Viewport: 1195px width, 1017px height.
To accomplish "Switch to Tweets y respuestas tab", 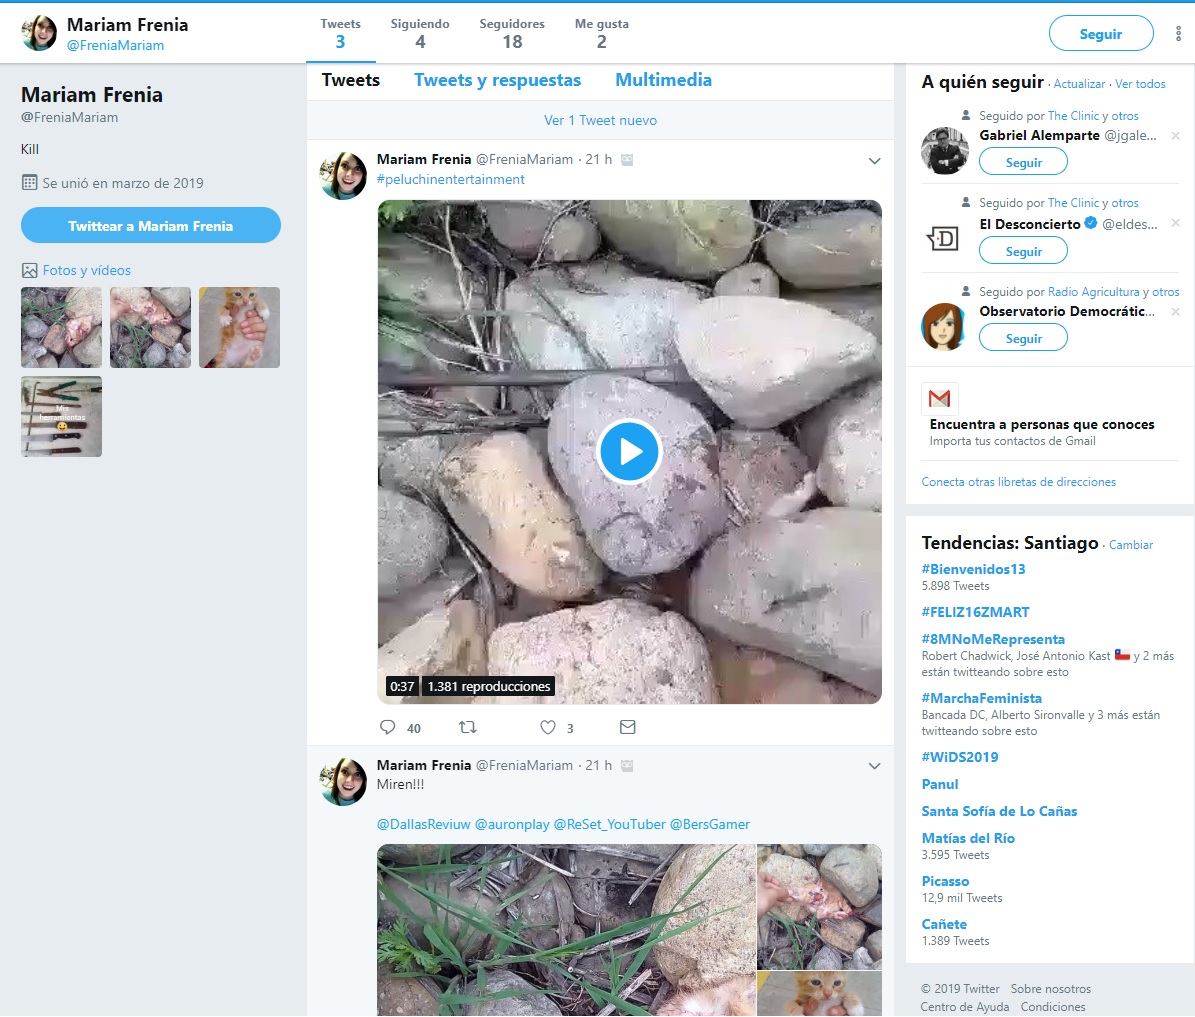I will coord(497,80).
